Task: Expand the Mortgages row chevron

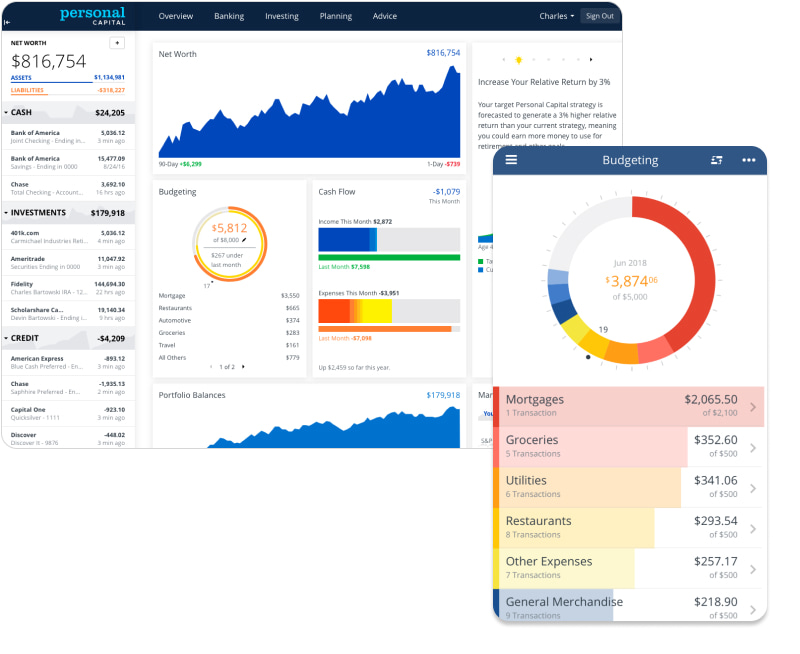Action: (x=754, y=407)
